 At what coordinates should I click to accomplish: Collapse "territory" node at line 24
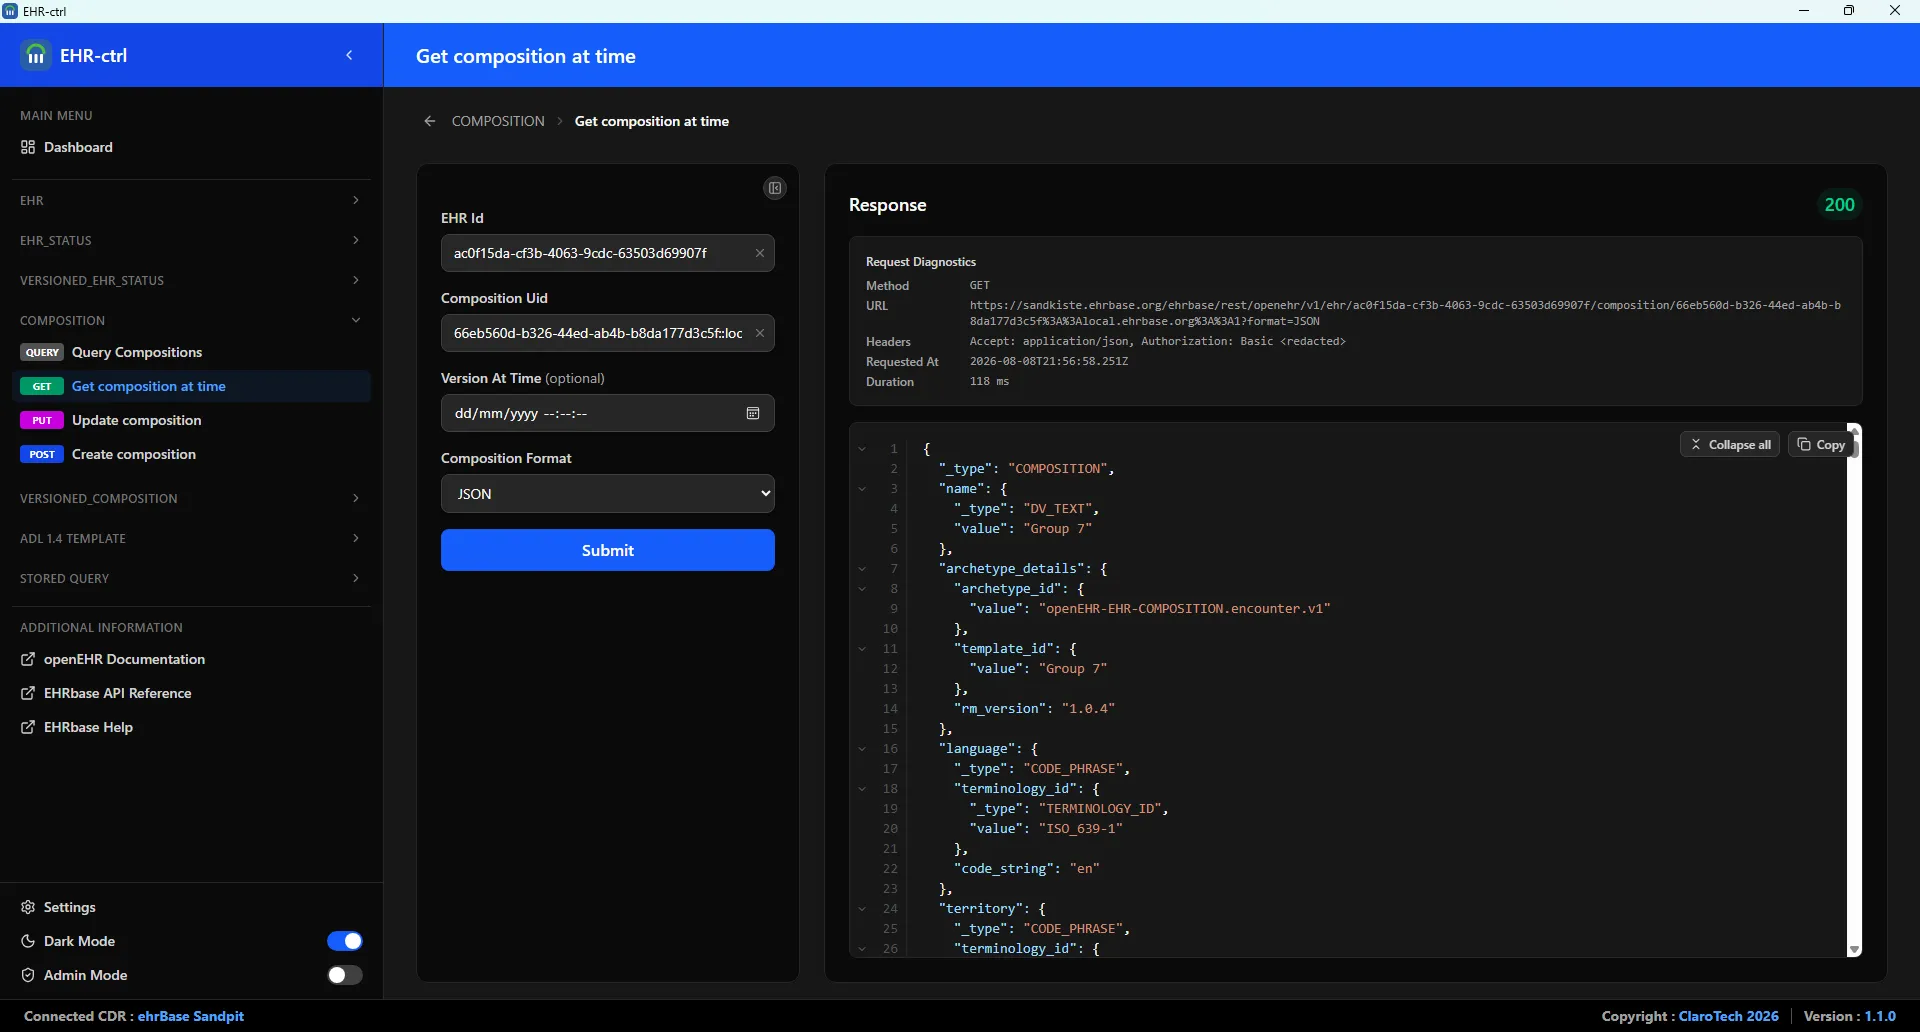(x=862, y=909)
